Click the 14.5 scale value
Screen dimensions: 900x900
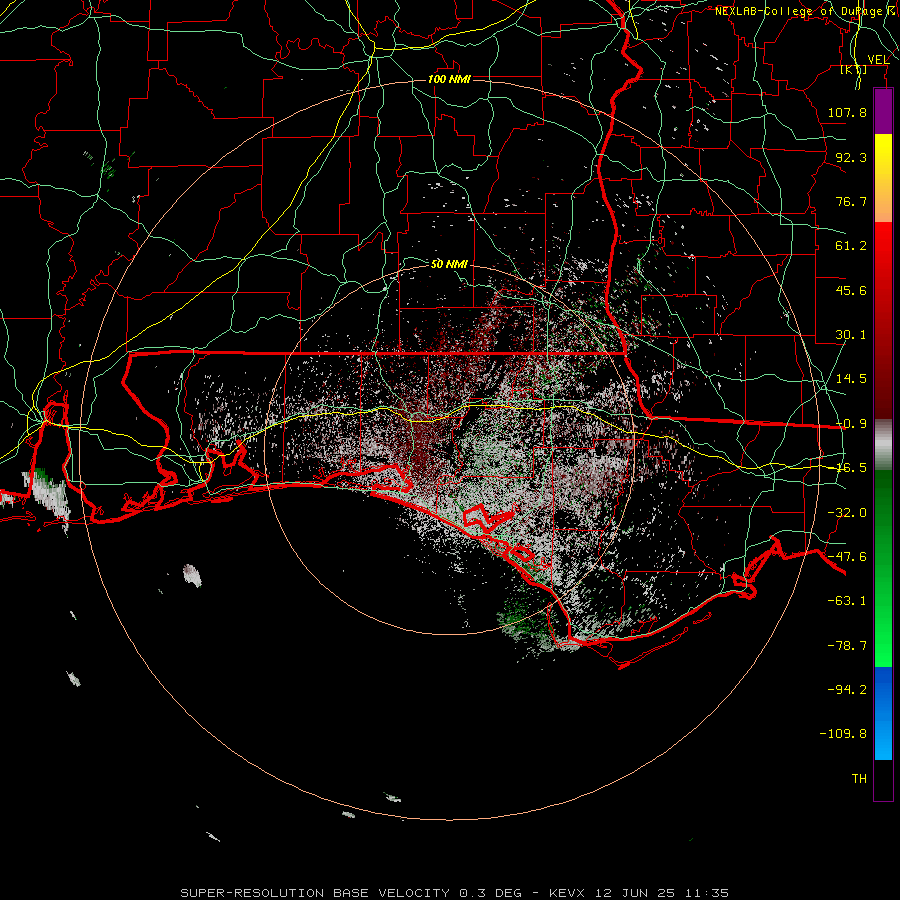pos(851,379)
